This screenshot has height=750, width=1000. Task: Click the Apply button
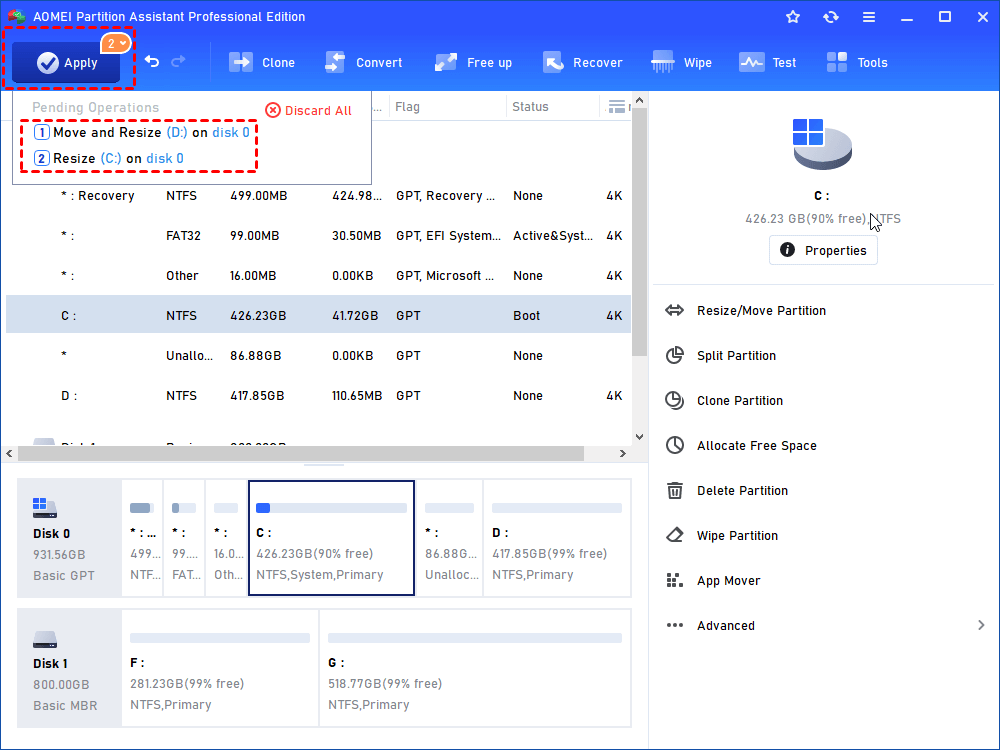pos(66,62)
